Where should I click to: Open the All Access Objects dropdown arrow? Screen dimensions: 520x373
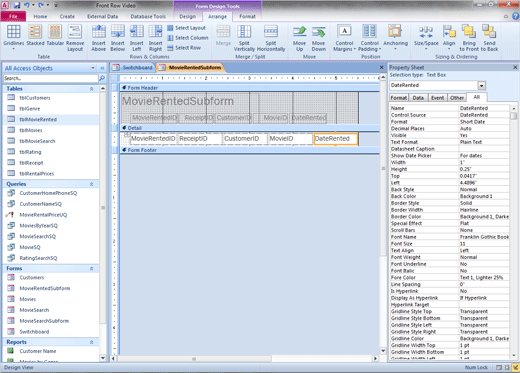[x=93, y=68]
